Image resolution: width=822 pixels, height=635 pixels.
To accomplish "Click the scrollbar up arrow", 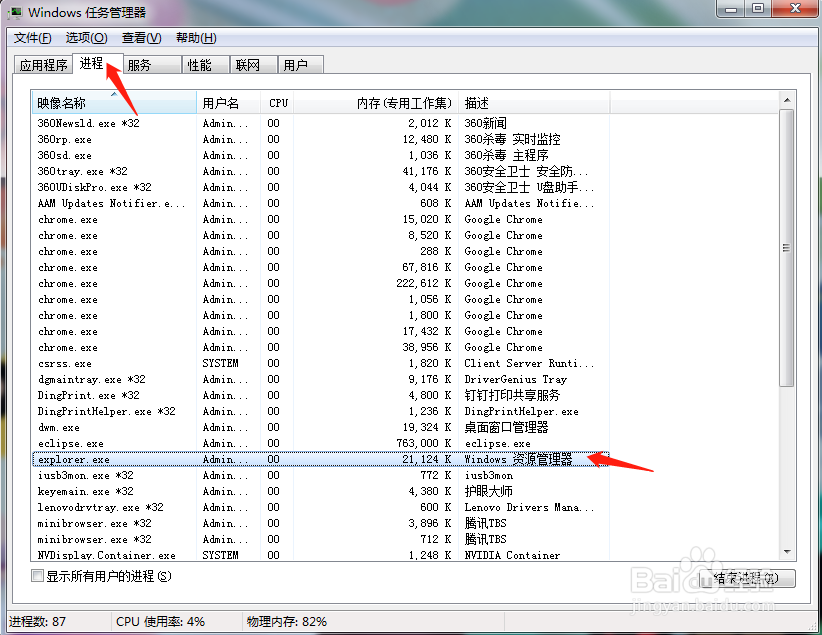I will coord(787,100).
